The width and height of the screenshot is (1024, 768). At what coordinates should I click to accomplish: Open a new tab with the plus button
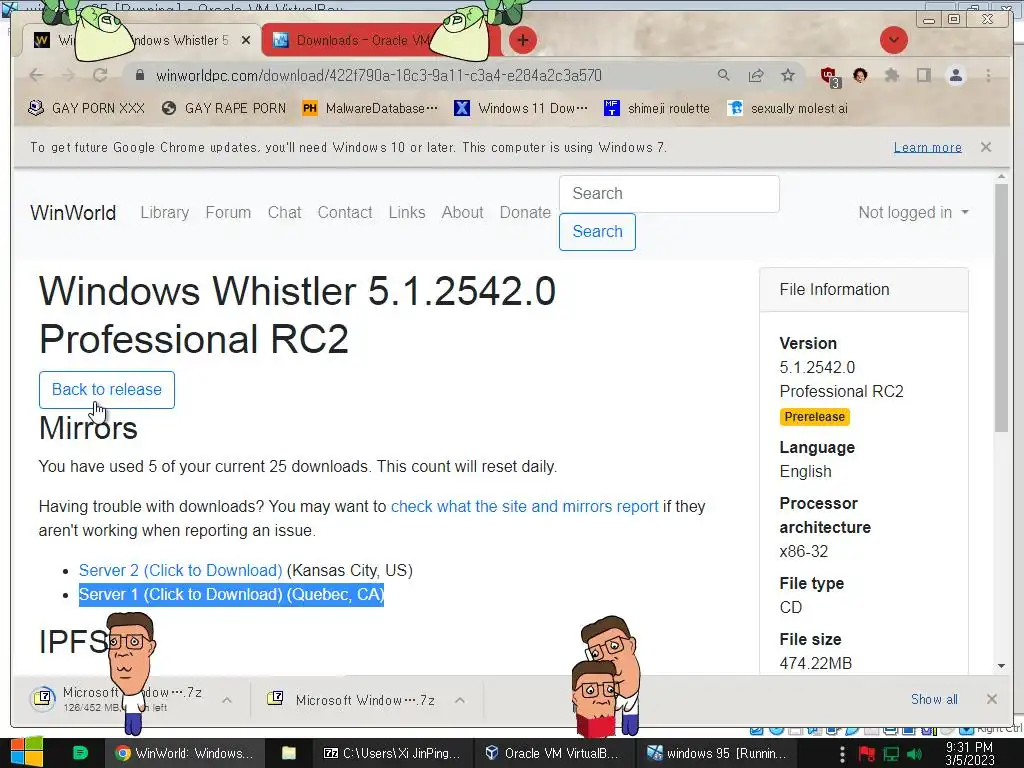[x=522, y=40]
